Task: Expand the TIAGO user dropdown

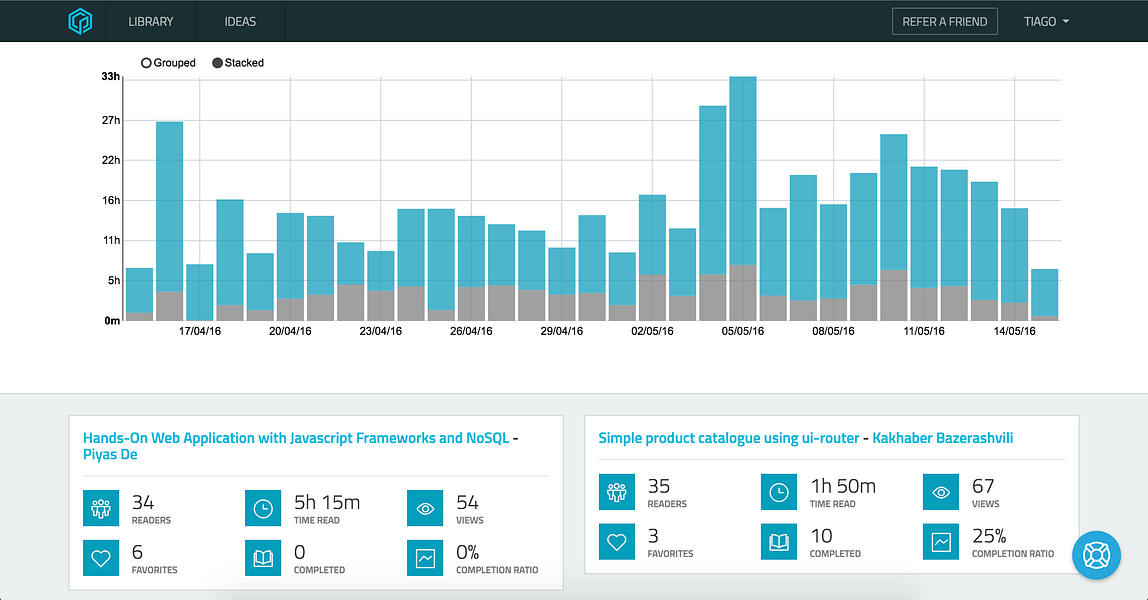Action: click(x=1046, y=21)
